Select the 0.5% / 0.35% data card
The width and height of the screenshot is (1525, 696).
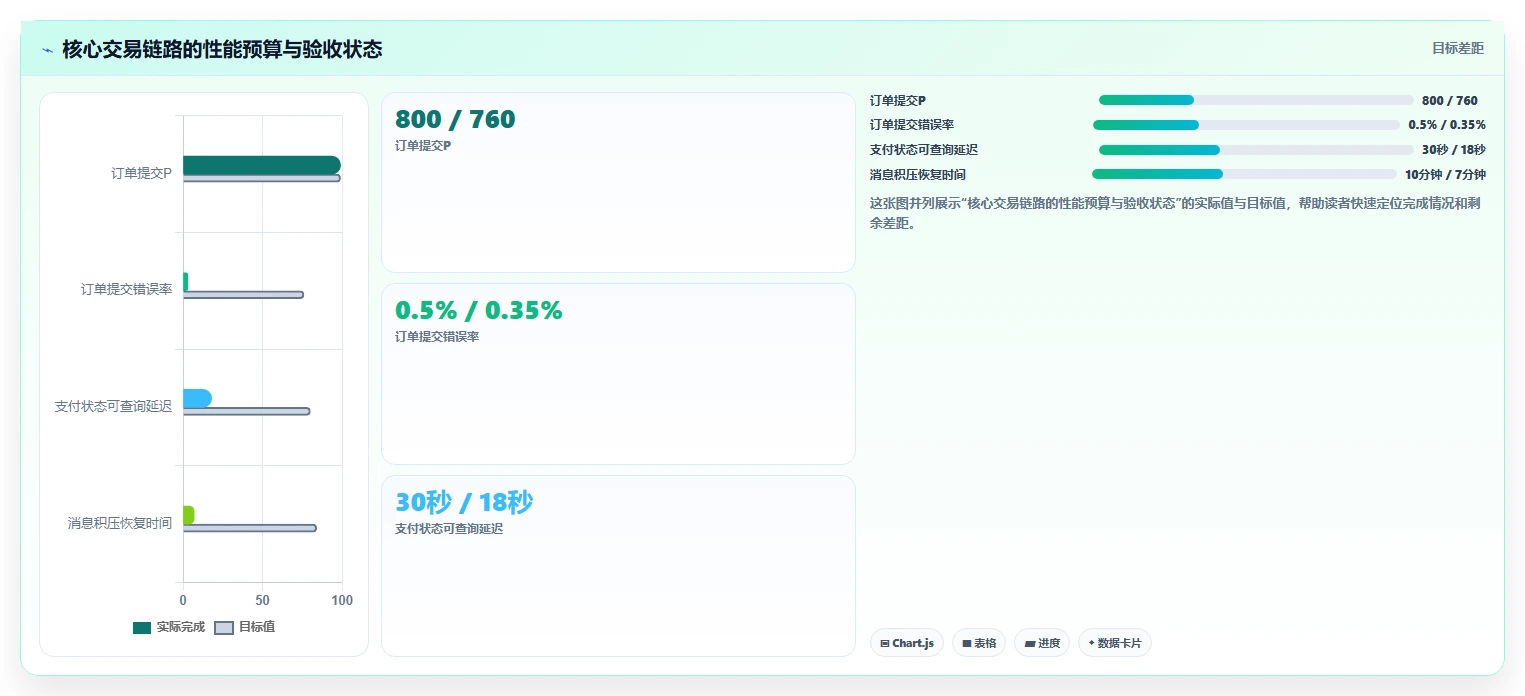(x=618, y=374)
